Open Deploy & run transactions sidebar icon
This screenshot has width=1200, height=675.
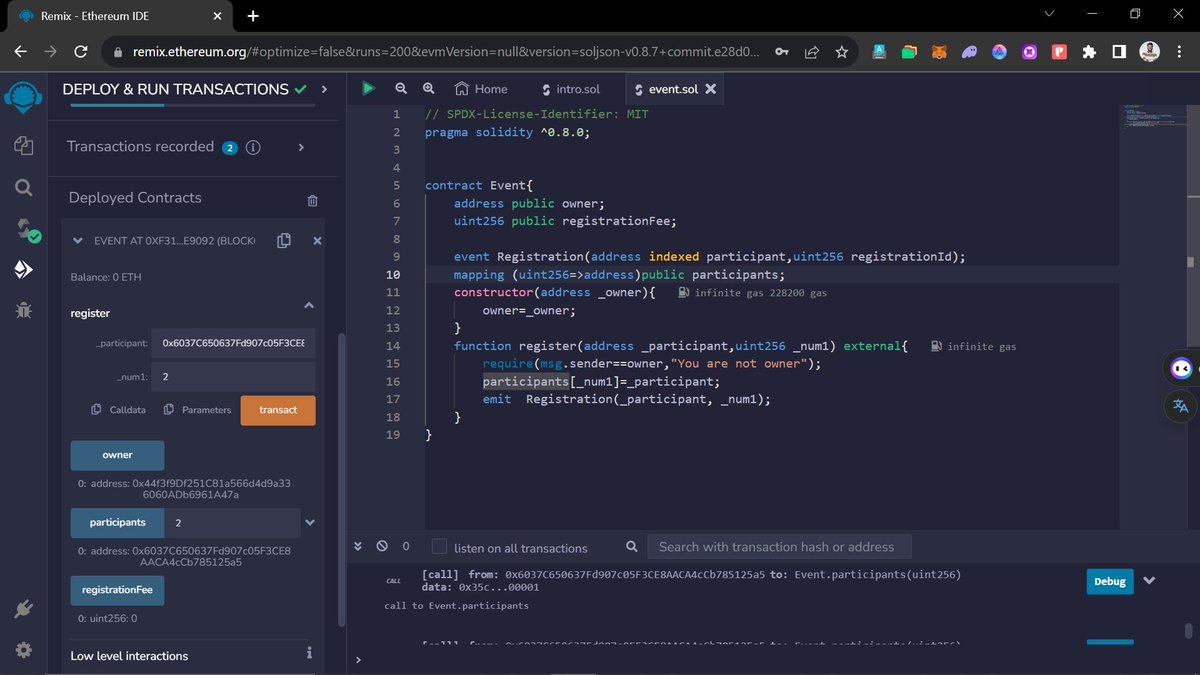[x=23, y=269]
